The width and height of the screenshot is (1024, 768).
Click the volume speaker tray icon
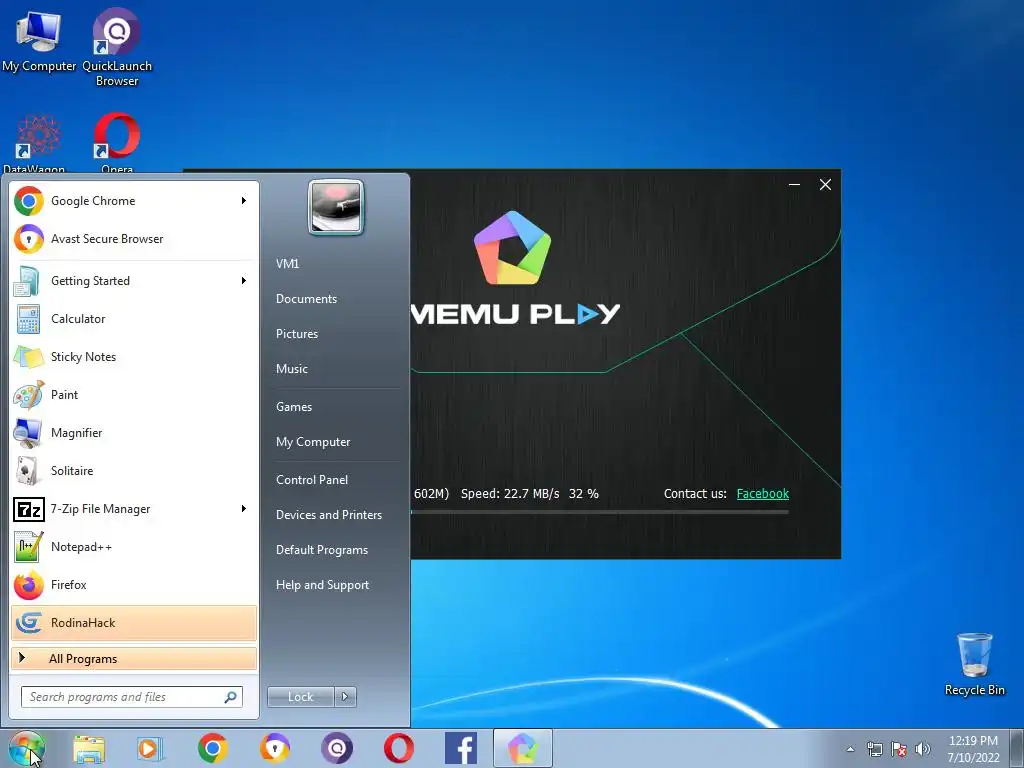[x=923, y=749]
